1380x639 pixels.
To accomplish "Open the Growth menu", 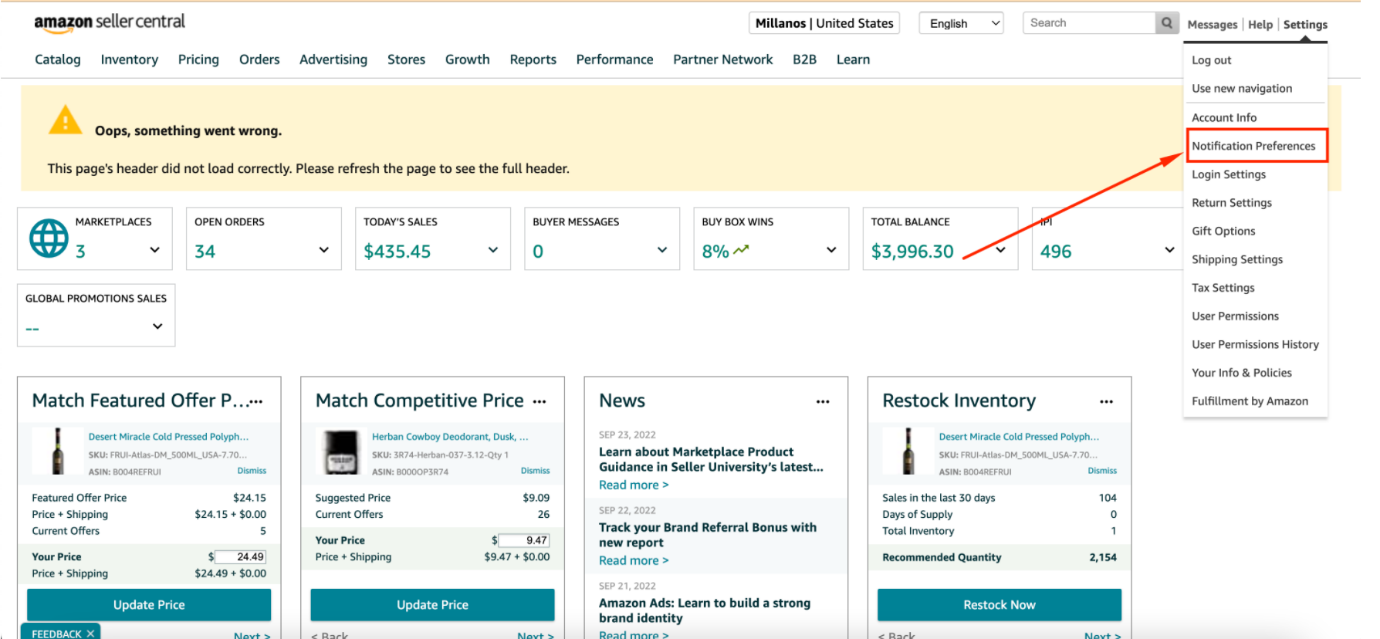I will [x=467, y=59].
